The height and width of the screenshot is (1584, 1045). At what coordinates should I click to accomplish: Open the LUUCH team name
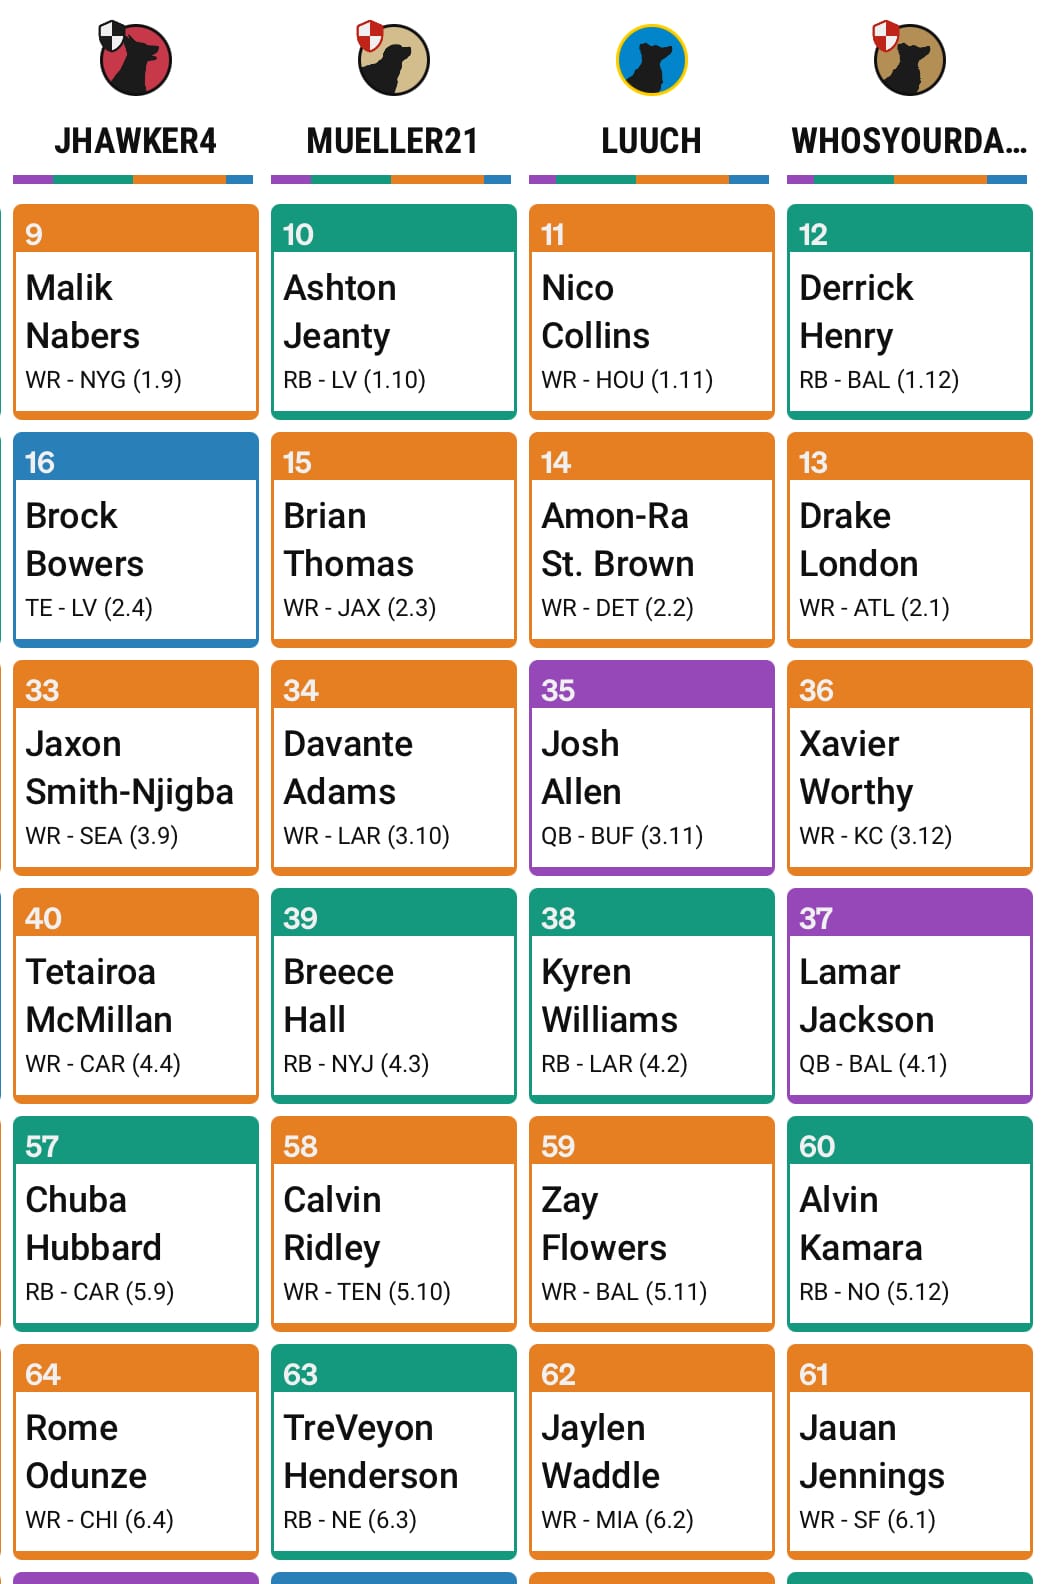652,141
